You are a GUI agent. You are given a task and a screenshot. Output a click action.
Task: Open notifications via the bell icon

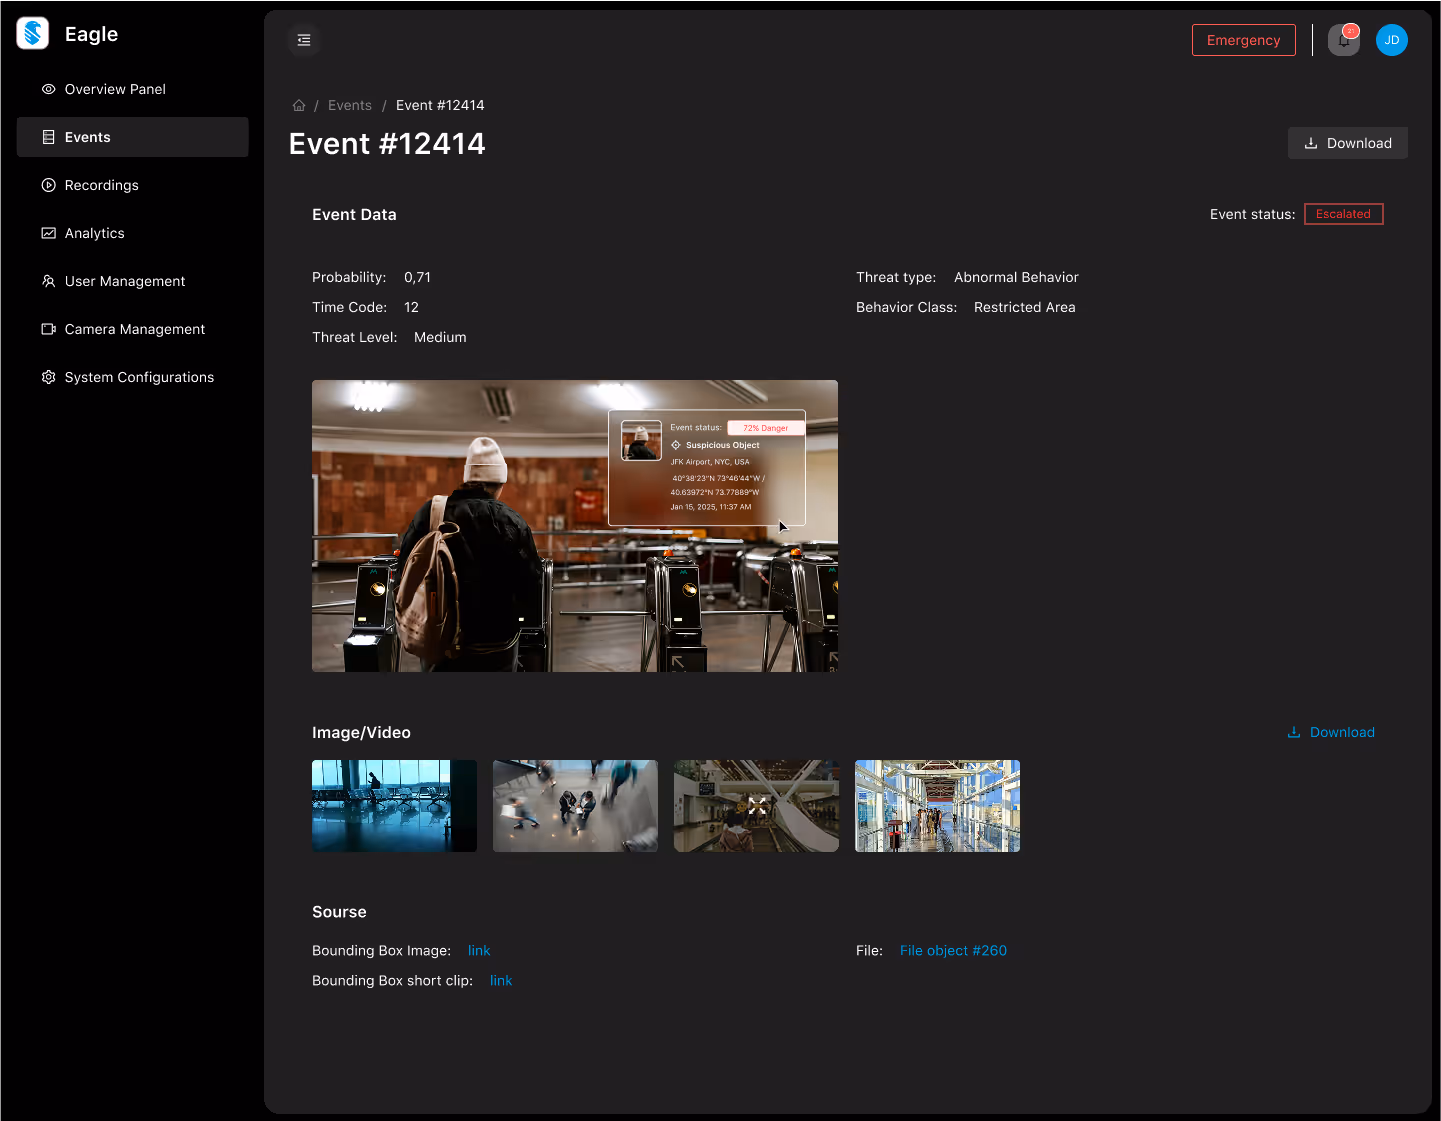click(x=1343, y=40)
